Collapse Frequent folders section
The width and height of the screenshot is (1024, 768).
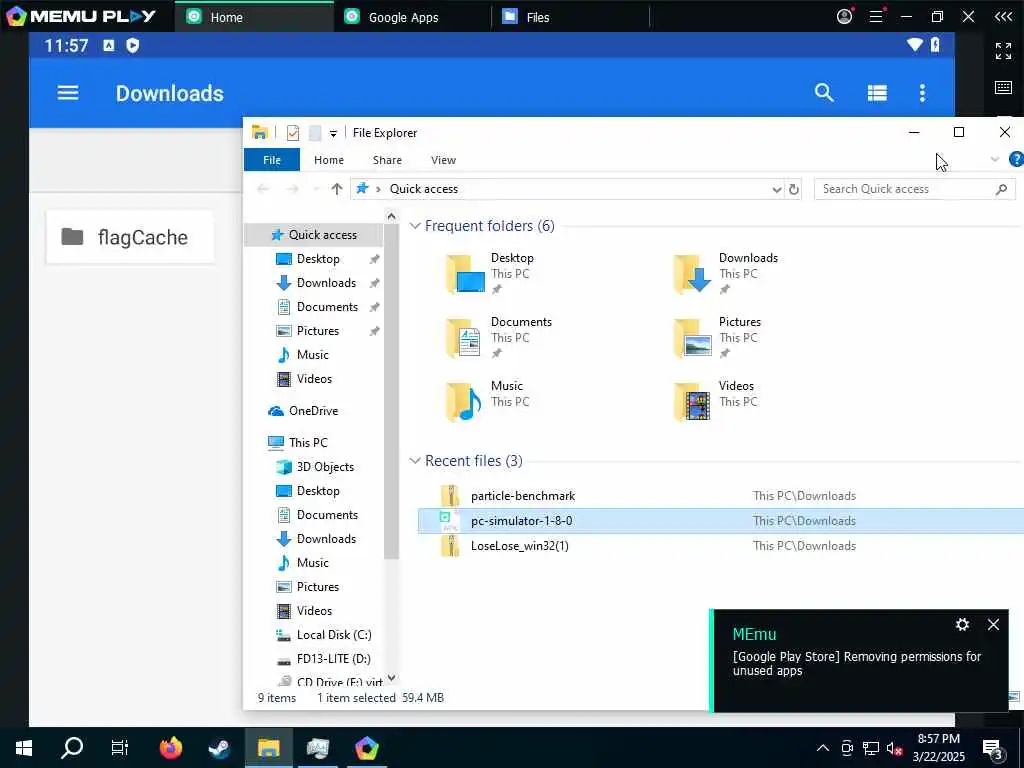pos(414,226)
